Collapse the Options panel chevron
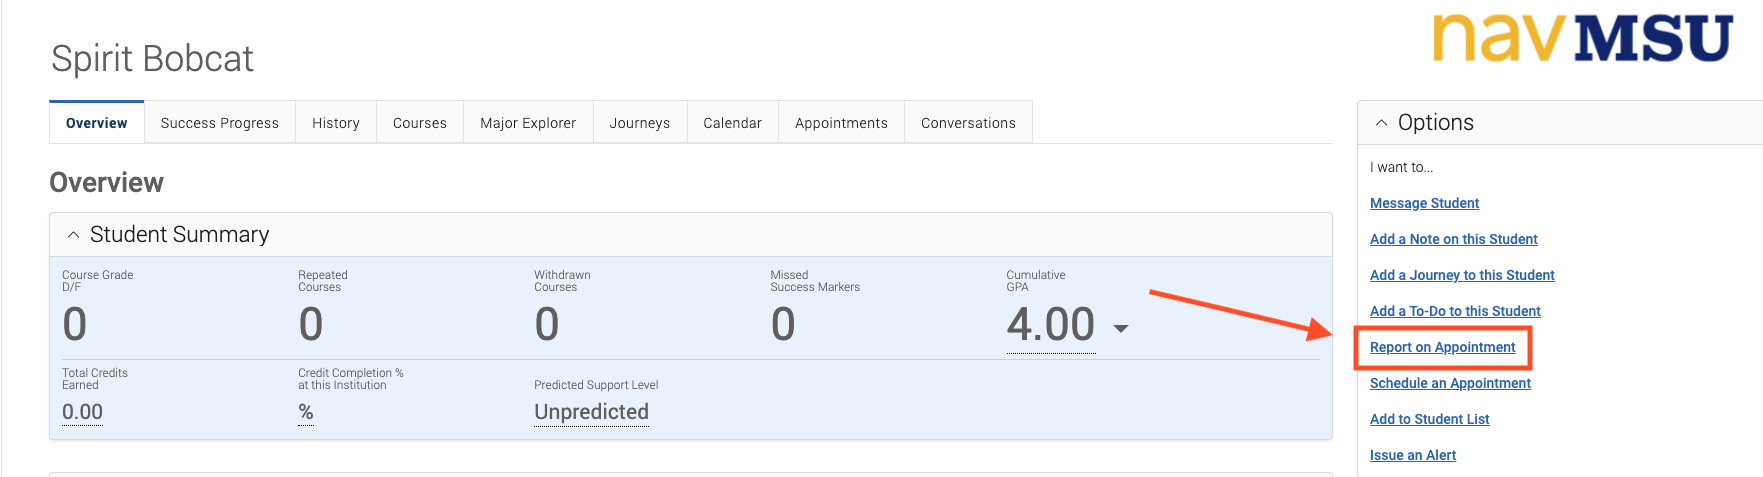This screenshot has width=1763, height=477. pyautogui.click(x=1381, y=122)
